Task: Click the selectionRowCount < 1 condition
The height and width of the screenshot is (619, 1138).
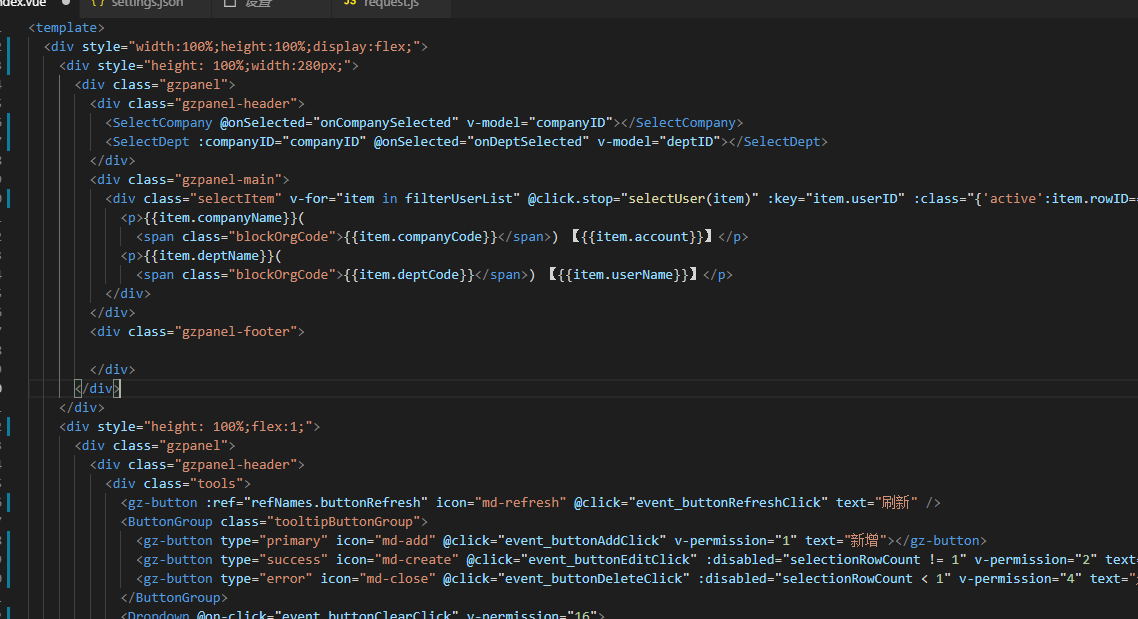Action: [862, 578]
